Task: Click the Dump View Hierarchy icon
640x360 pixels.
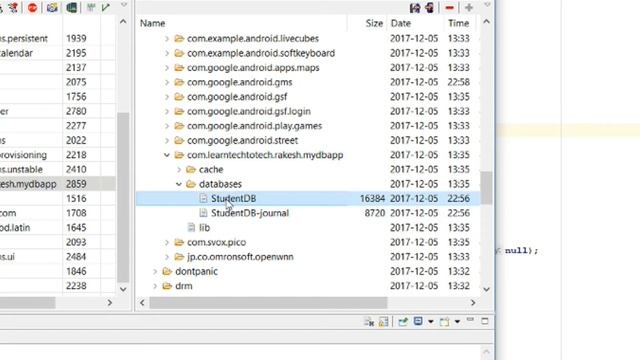Action: pos(71,7)
